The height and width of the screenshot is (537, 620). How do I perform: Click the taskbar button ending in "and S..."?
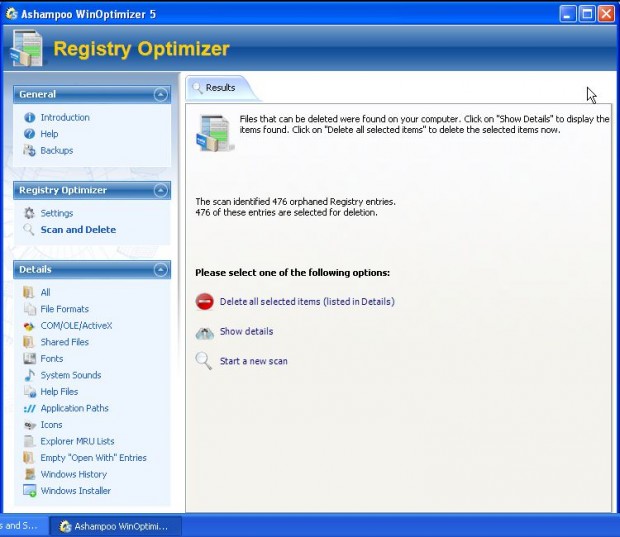click(24, 526)
